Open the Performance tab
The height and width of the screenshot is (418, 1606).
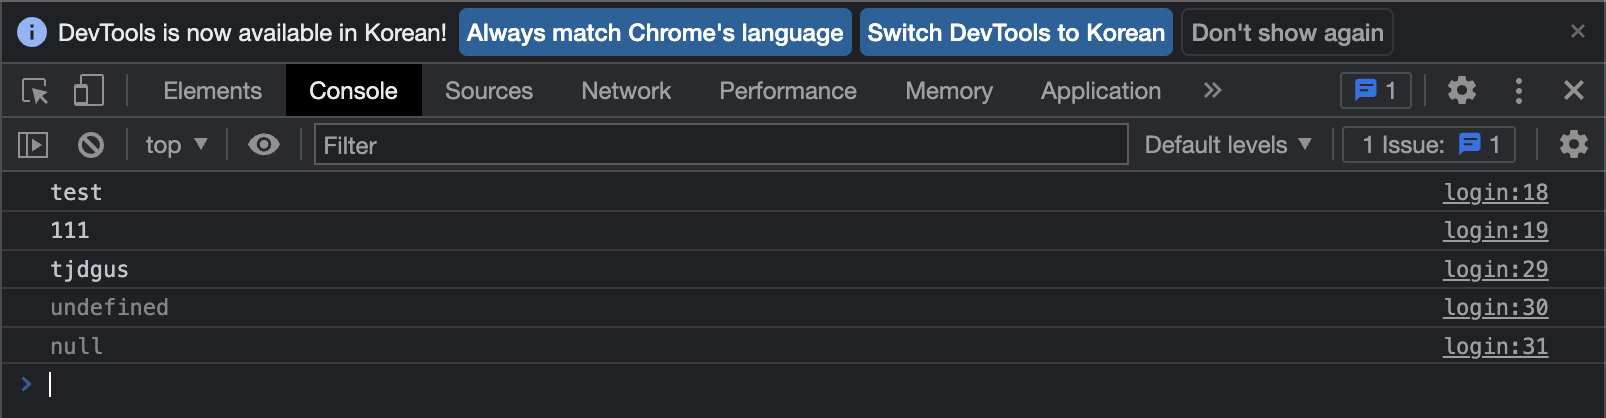tap(788, 91)
